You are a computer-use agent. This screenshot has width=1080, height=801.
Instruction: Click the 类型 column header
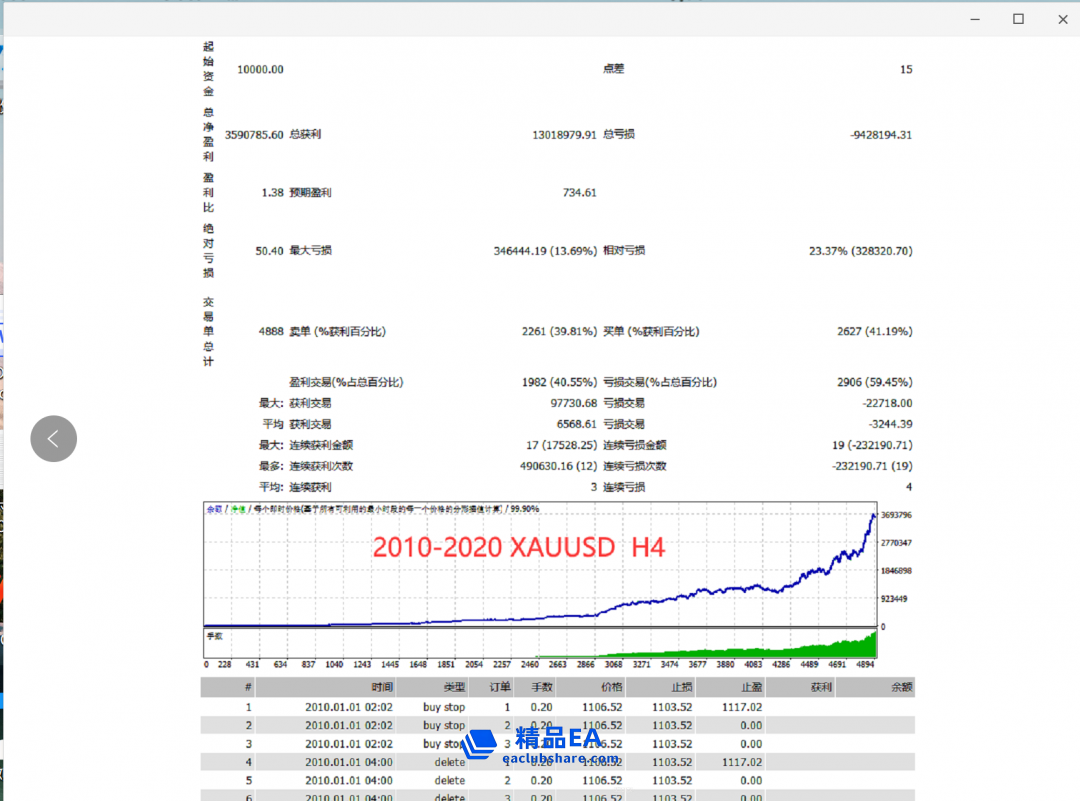454,687
